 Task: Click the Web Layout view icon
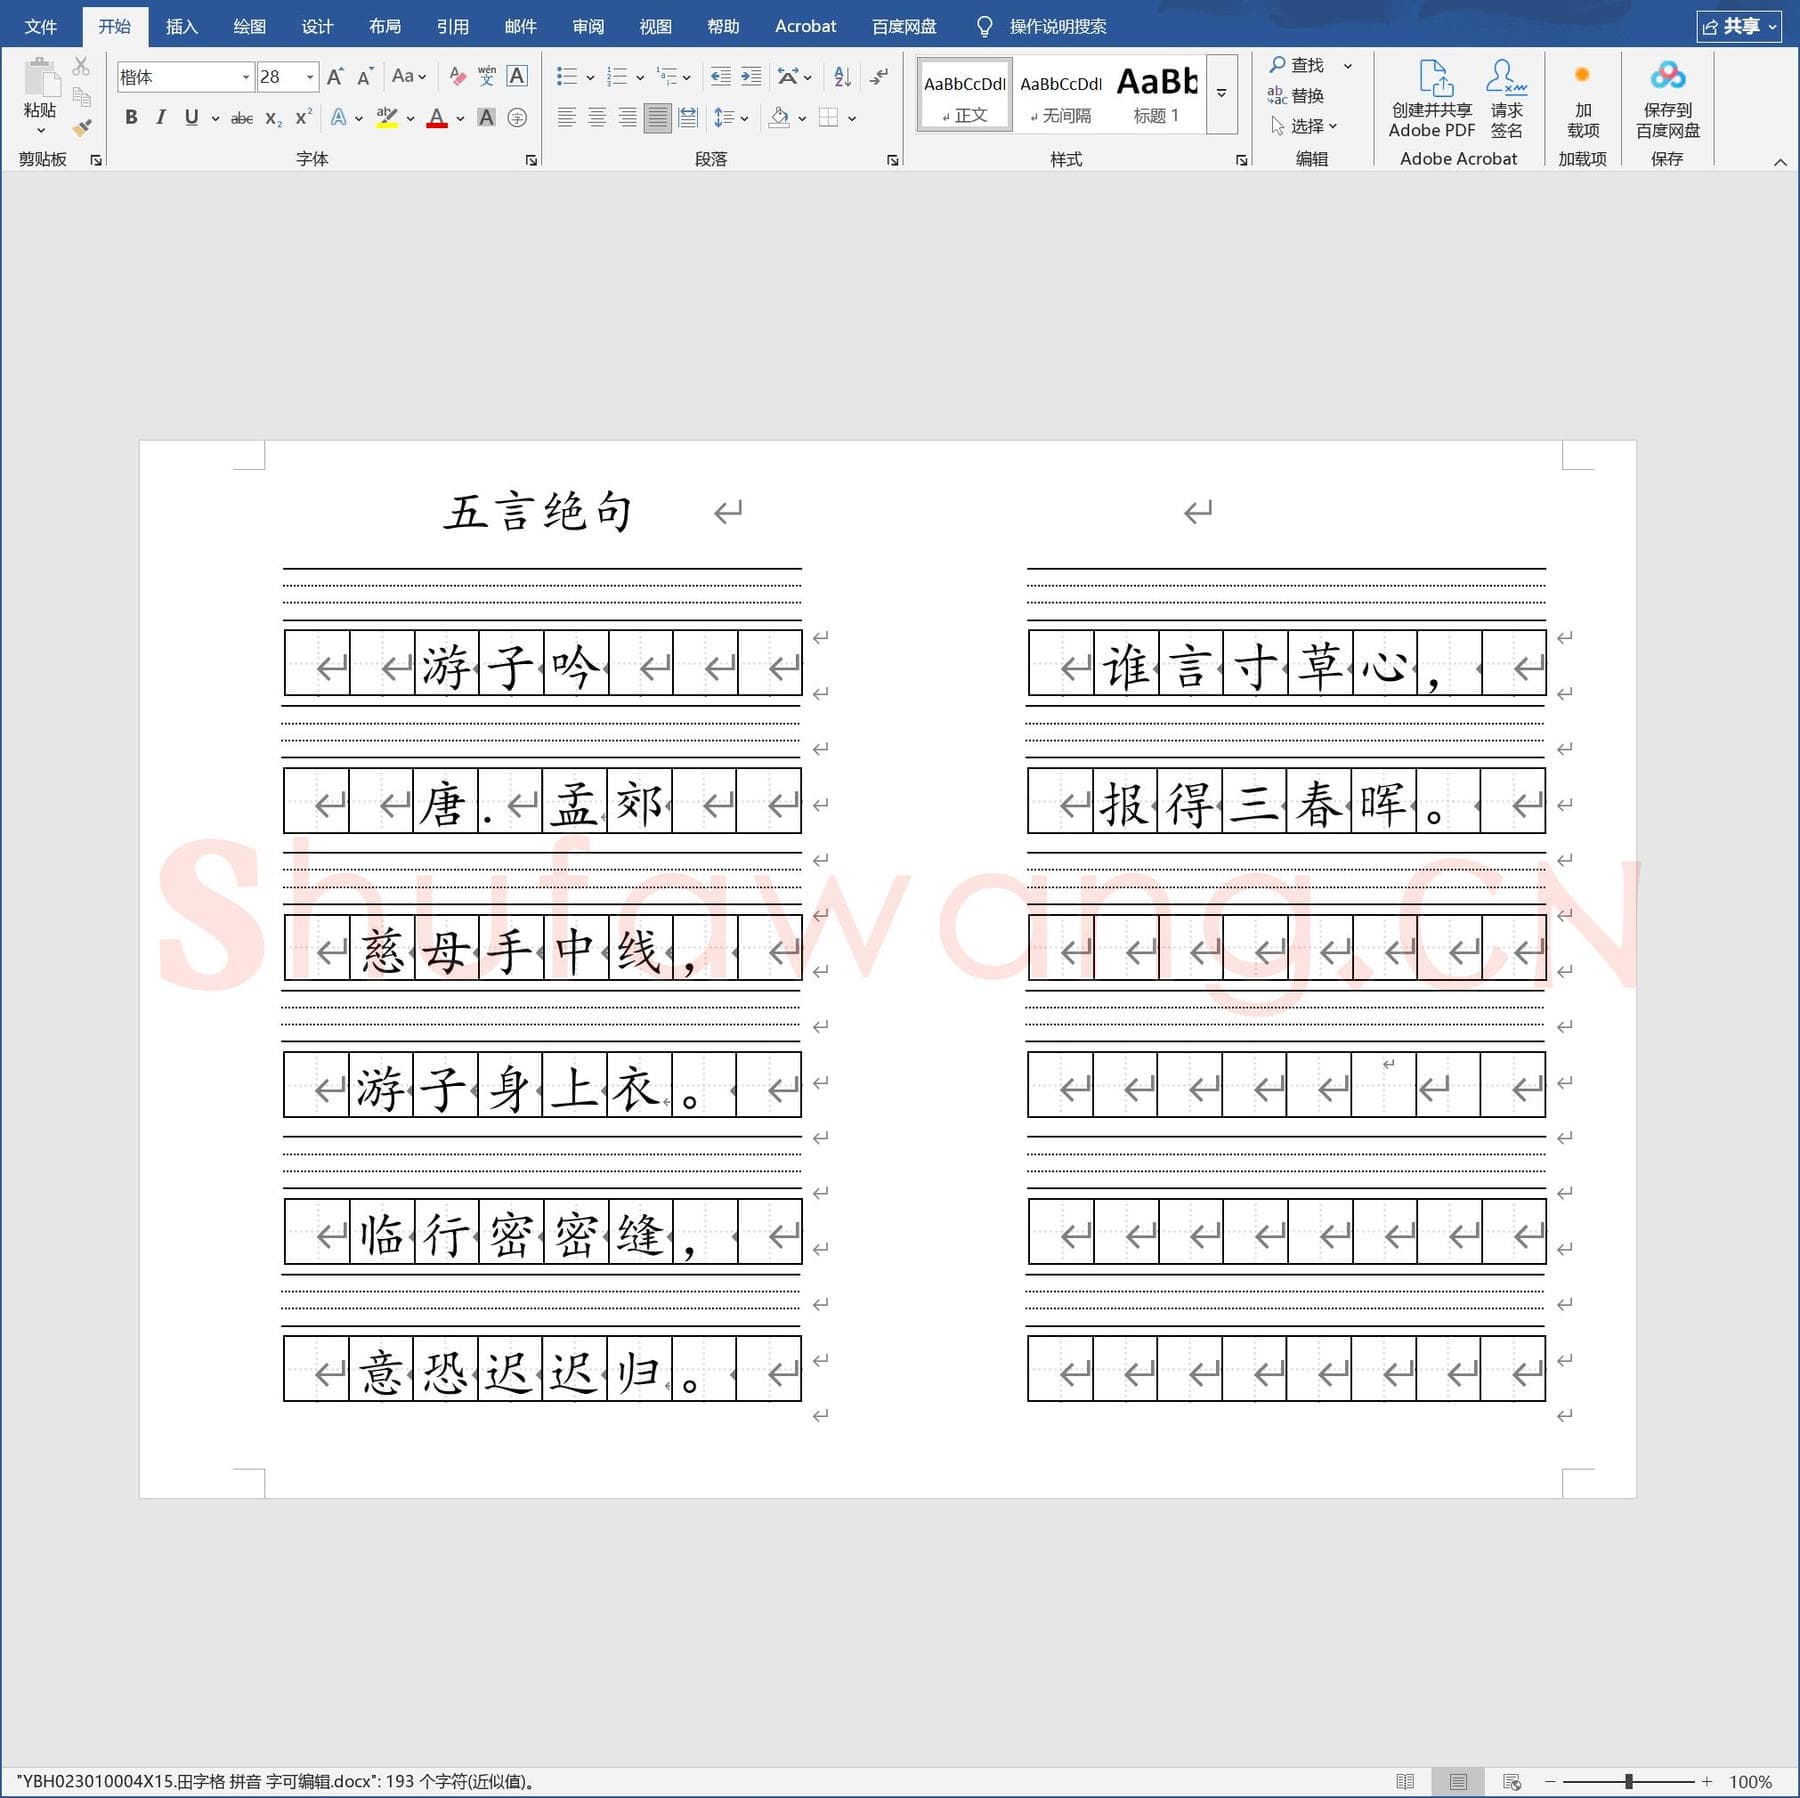[x=1512, y=1782]
